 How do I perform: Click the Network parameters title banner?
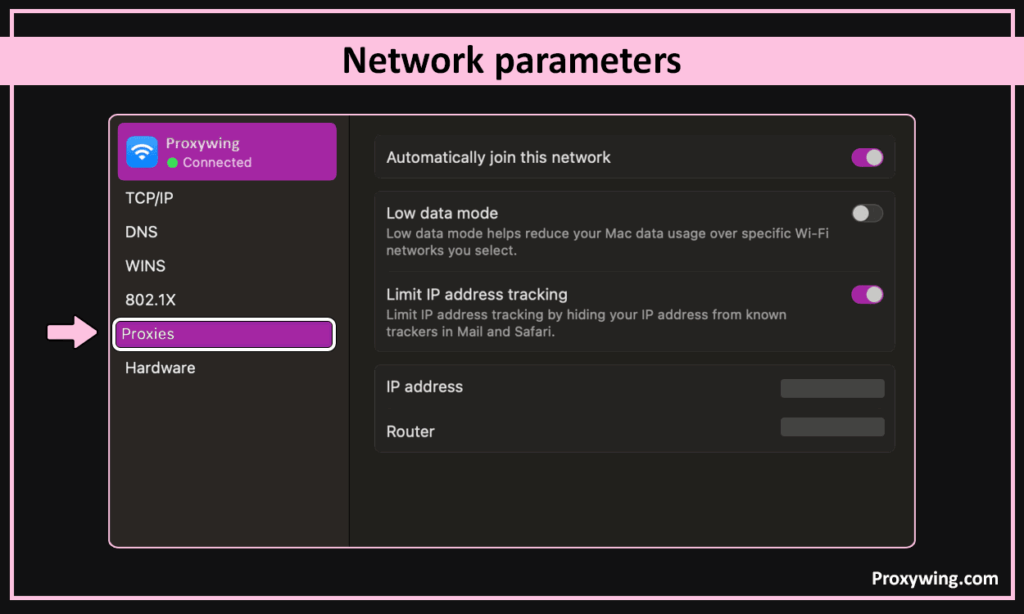tap(511, 61)
